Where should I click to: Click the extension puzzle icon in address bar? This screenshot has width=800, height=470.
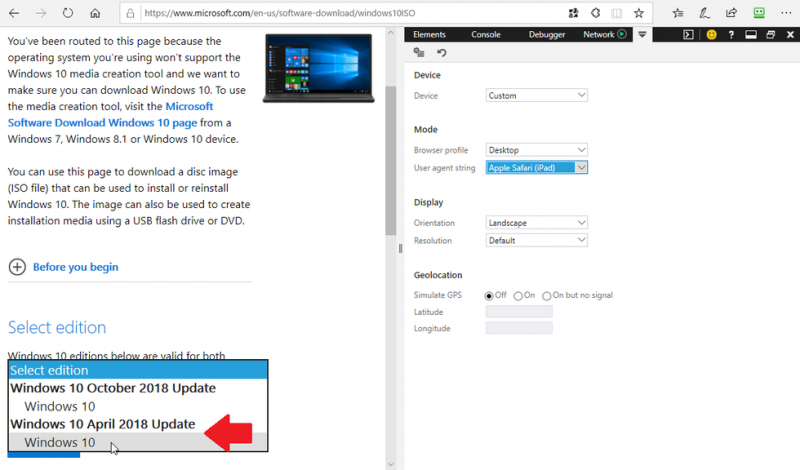tap(595, 13)
